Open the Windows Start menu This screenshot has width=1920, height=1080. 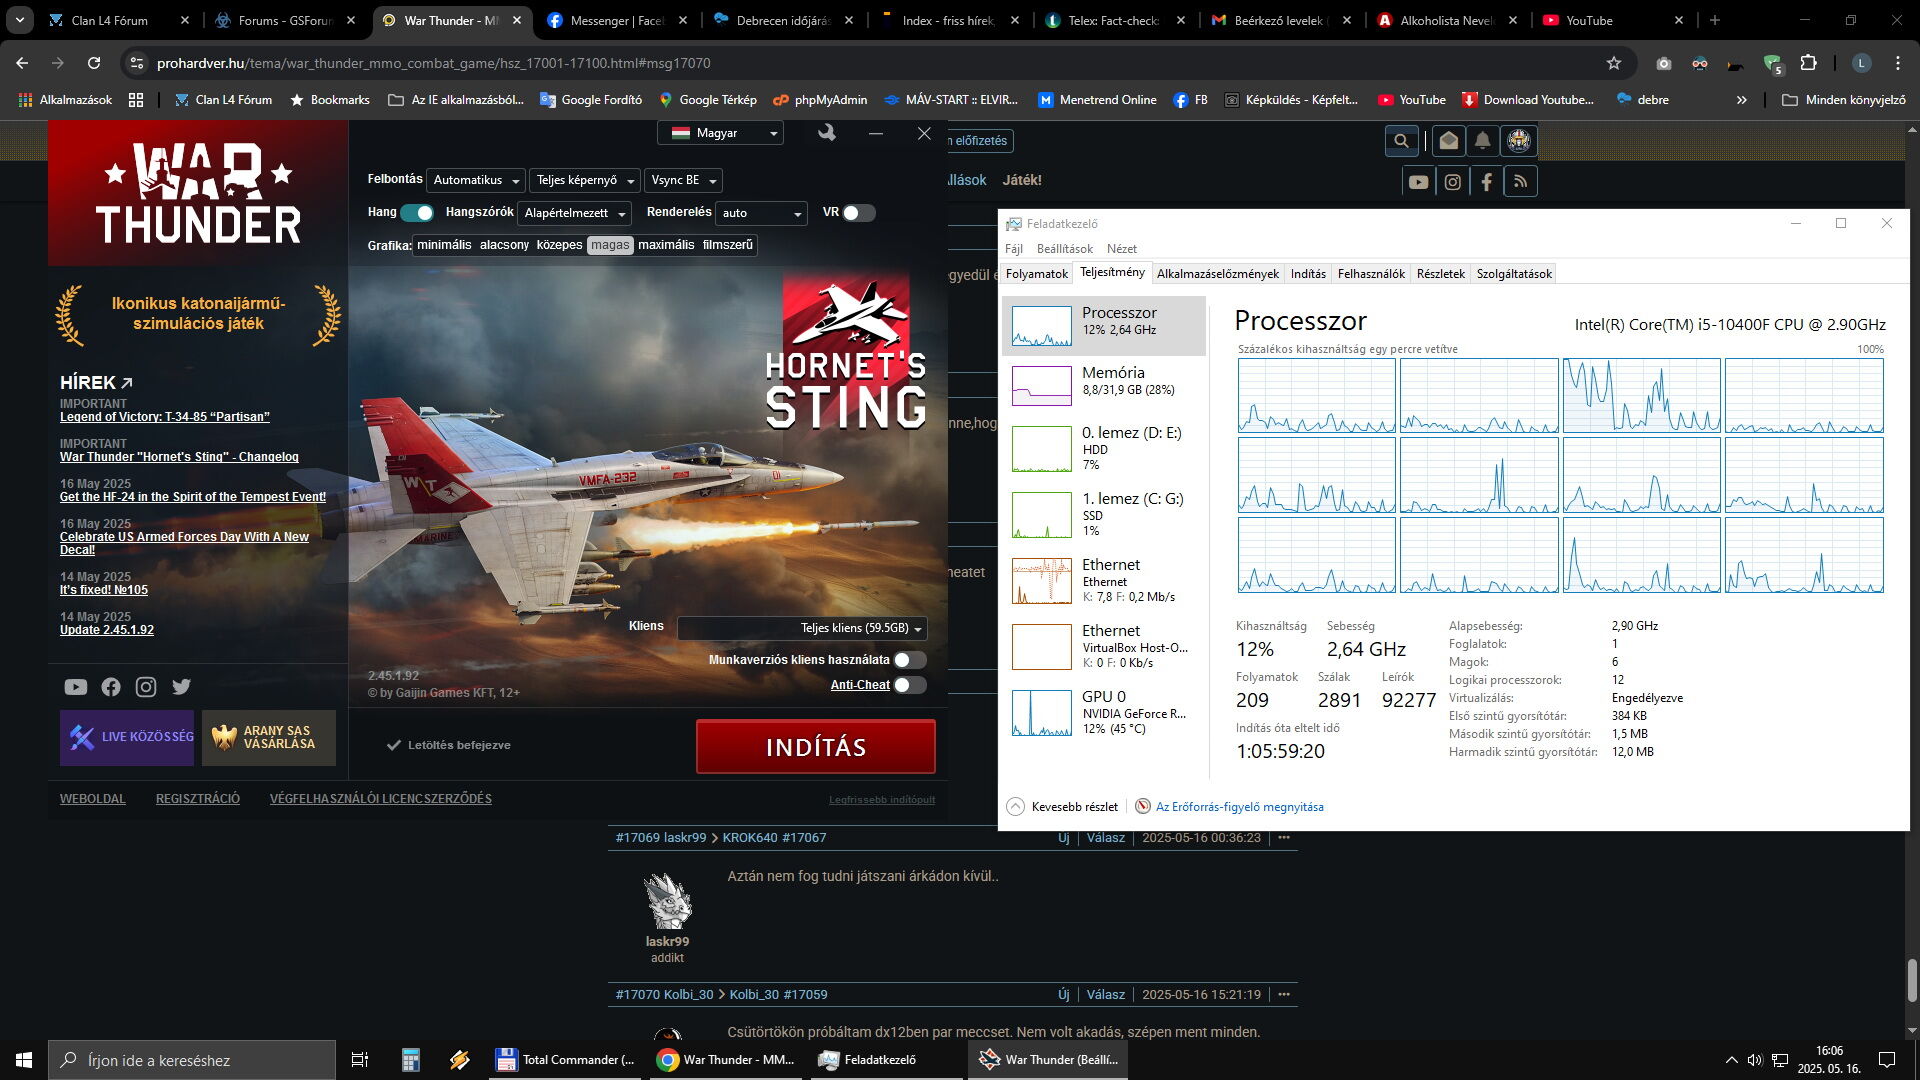(24, 1060)
